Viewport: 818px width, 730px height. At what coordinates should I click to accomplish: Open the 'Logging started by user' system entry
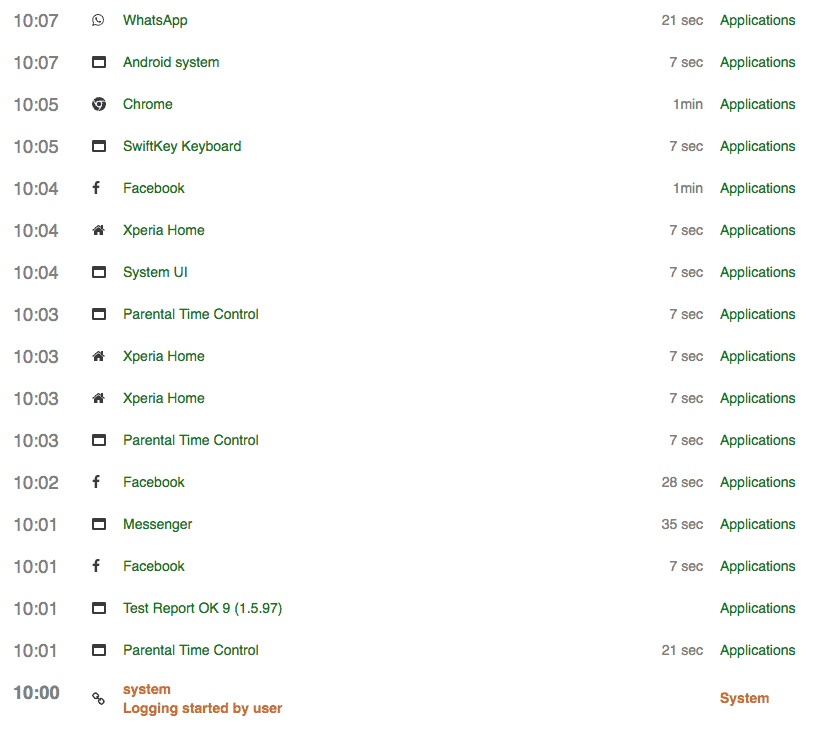coord(202,708)
